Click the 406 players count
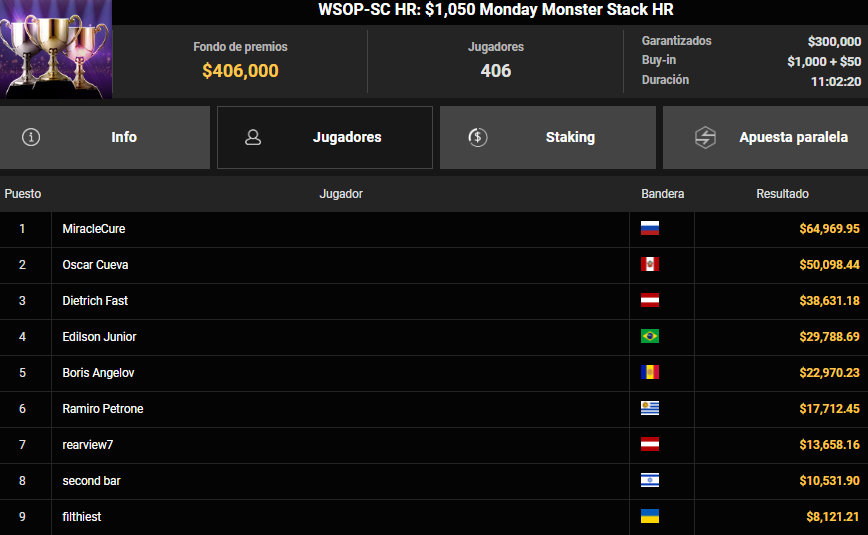 (x=495, y=71)
